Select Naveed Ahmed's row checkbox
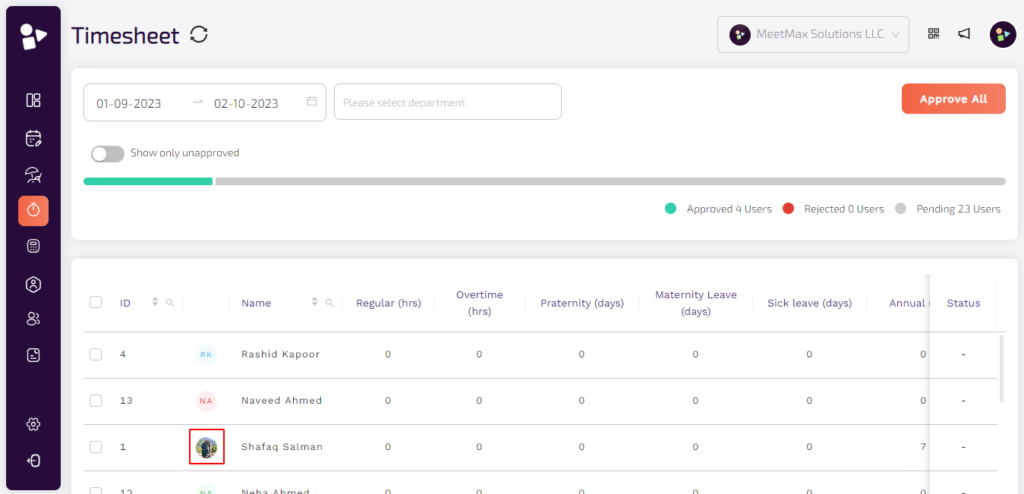Screen dimensions: 1024x494 (x=96, y=400)
